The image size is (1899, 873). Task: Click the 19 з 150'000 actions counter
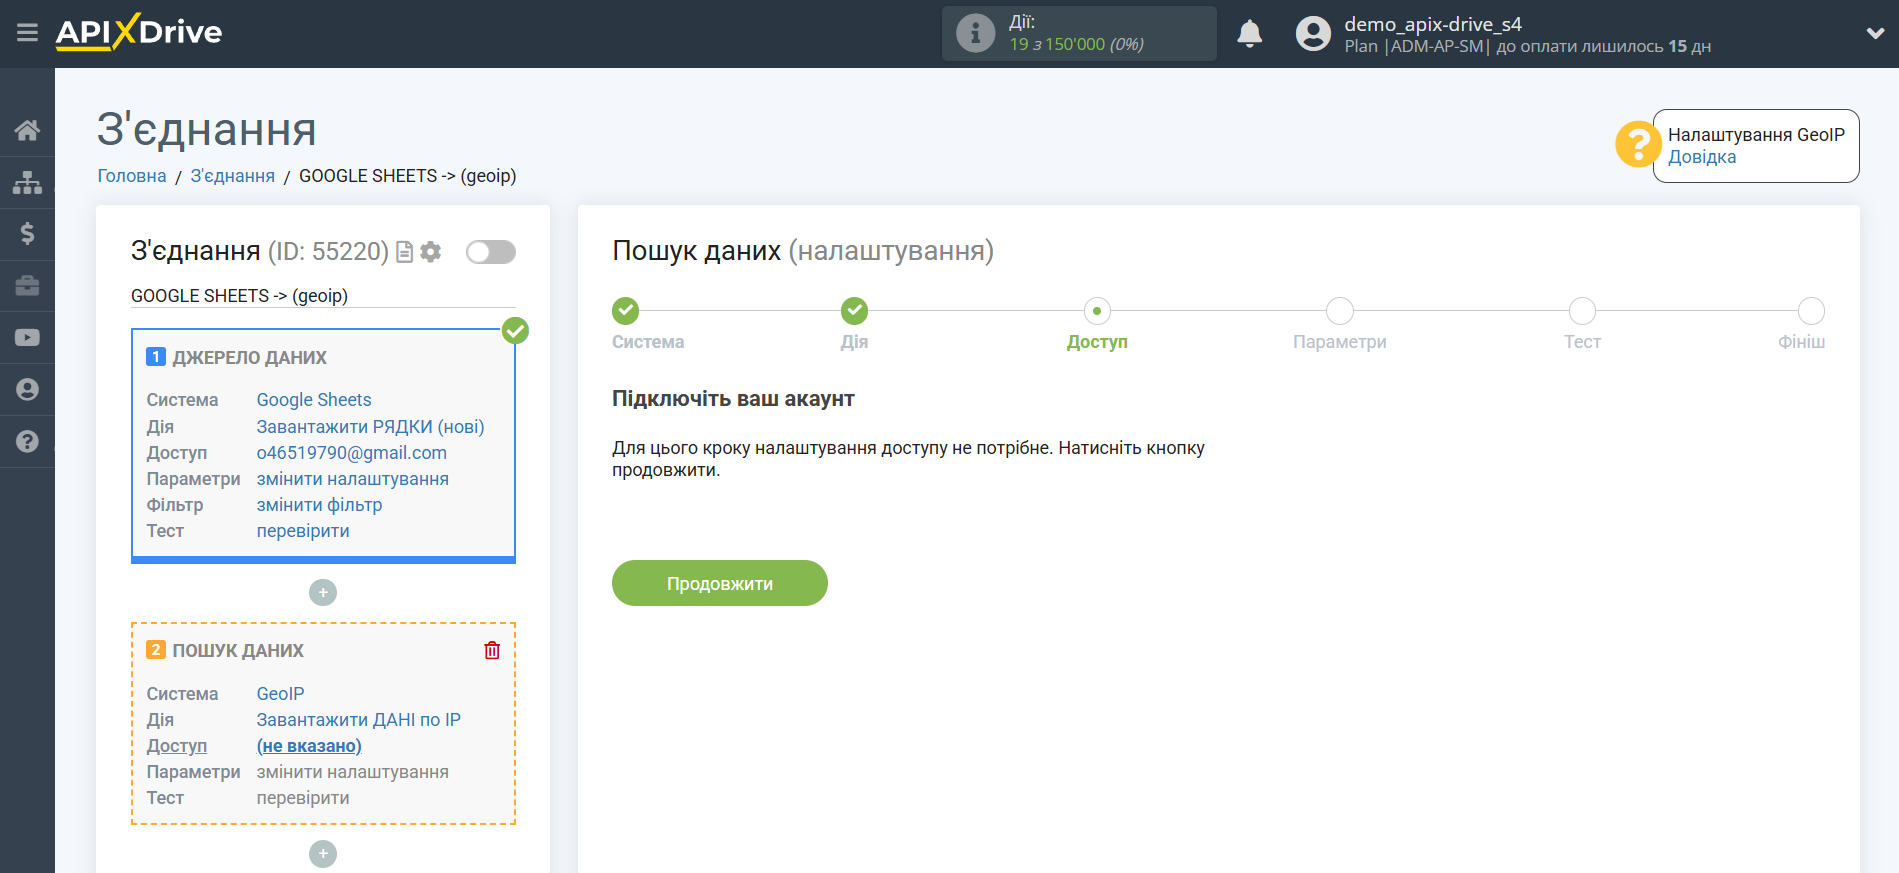coord(1076,44)
